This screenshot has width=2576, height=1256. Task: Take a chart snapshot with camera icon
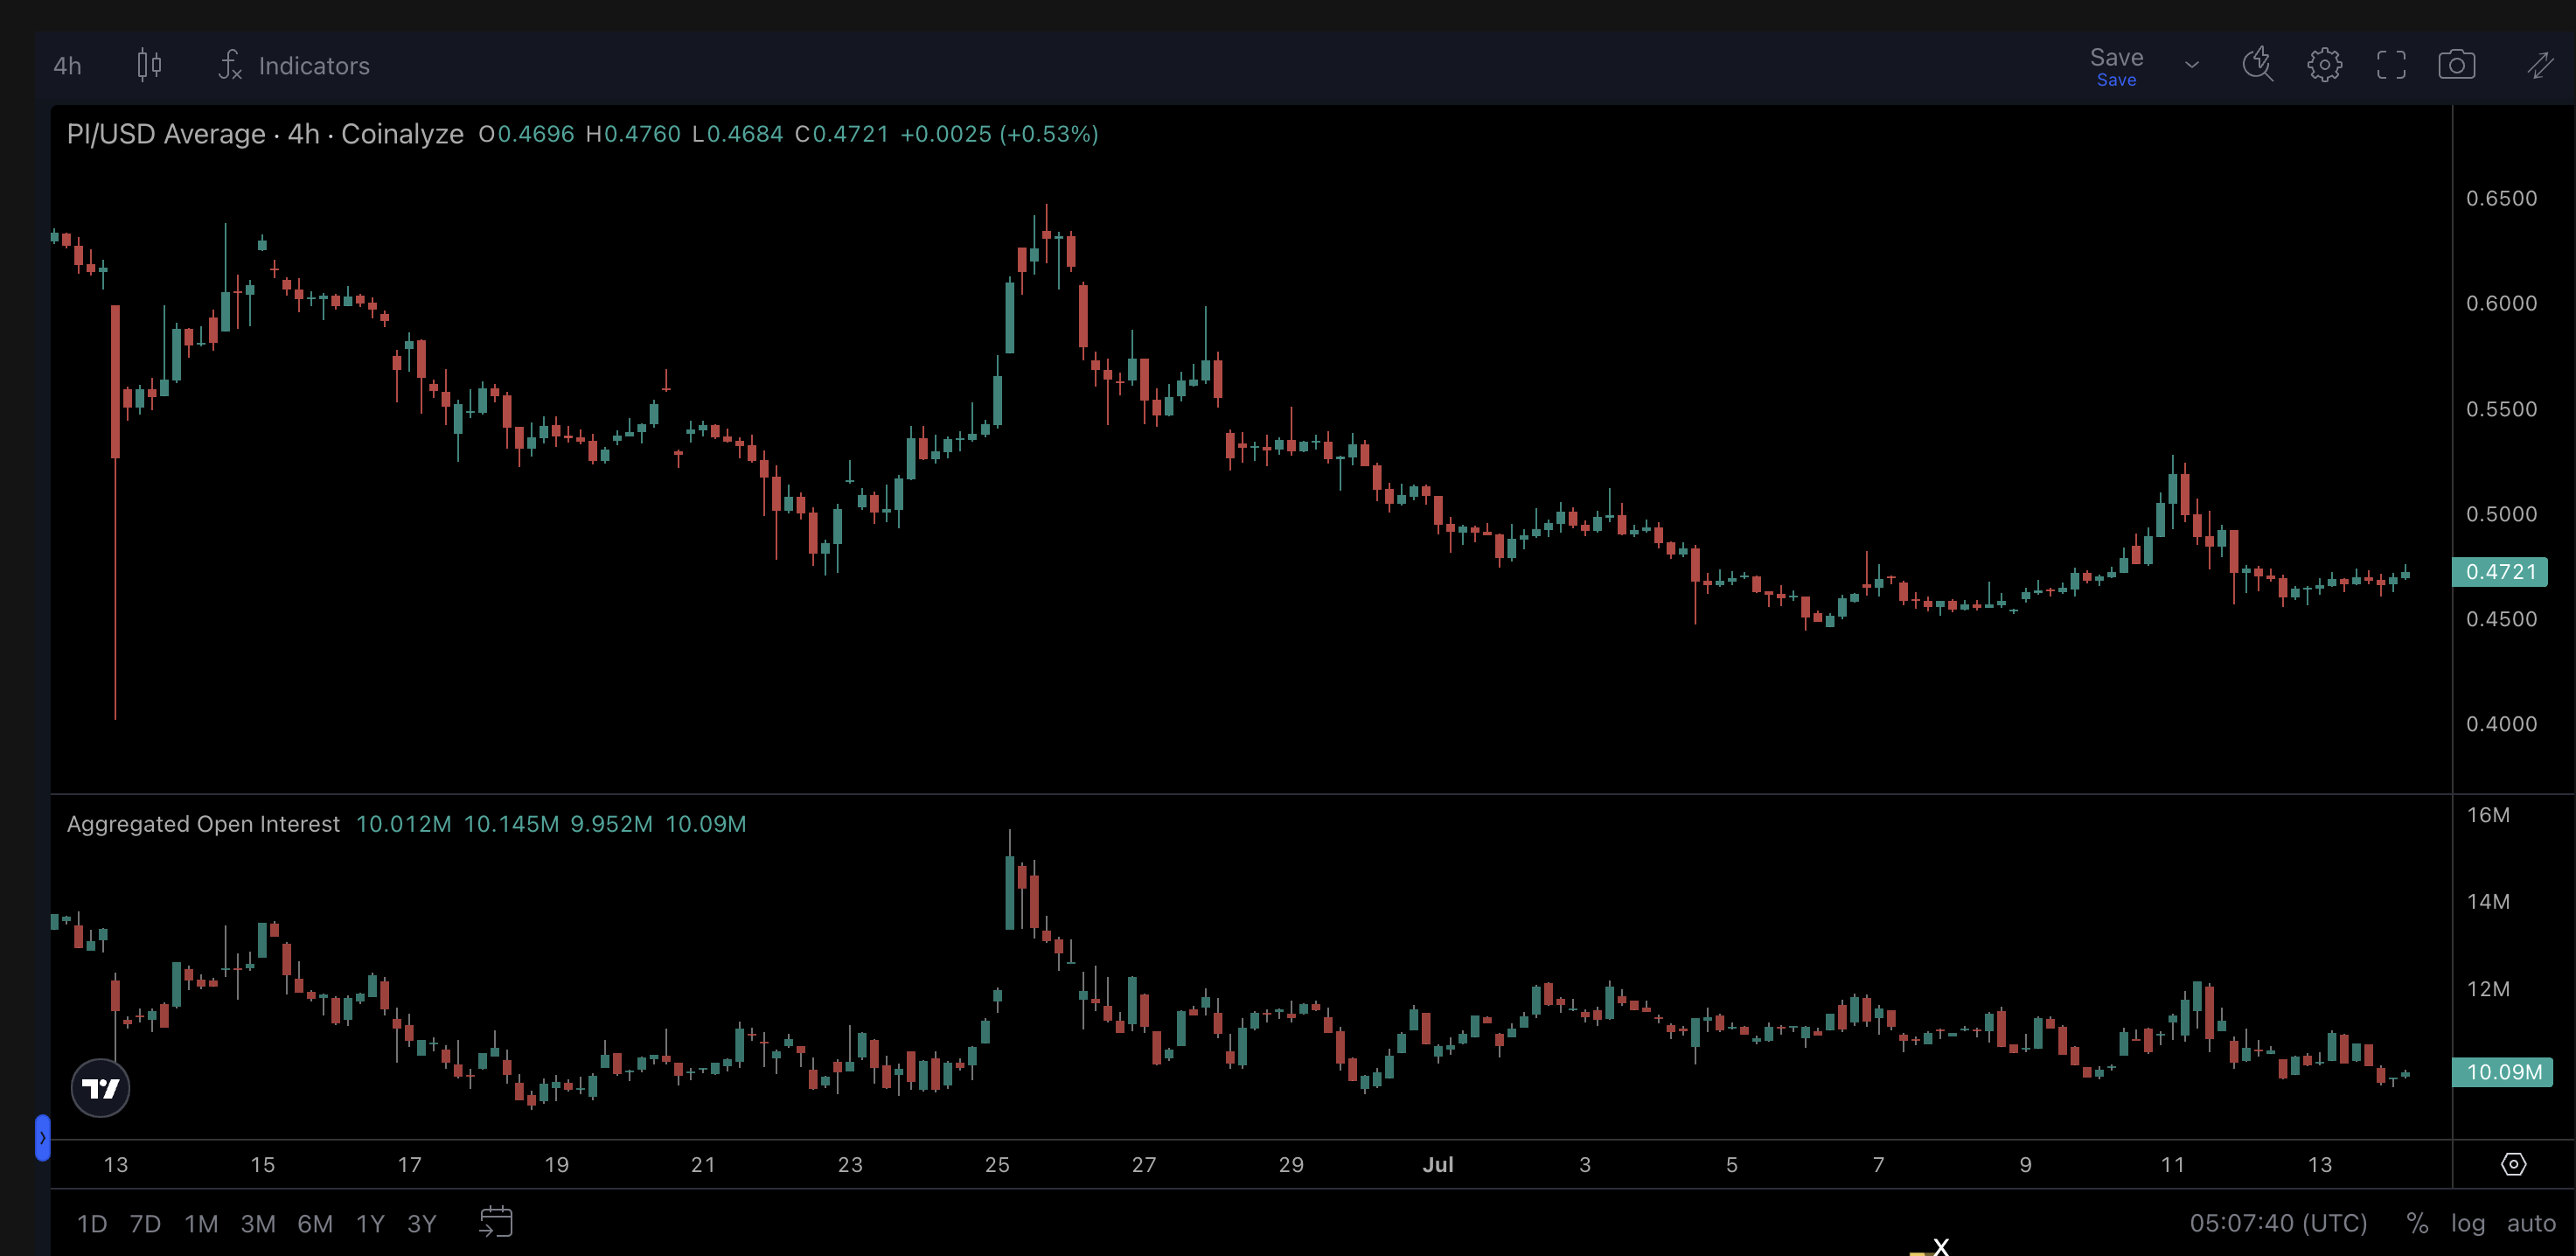pos(2457,65)
